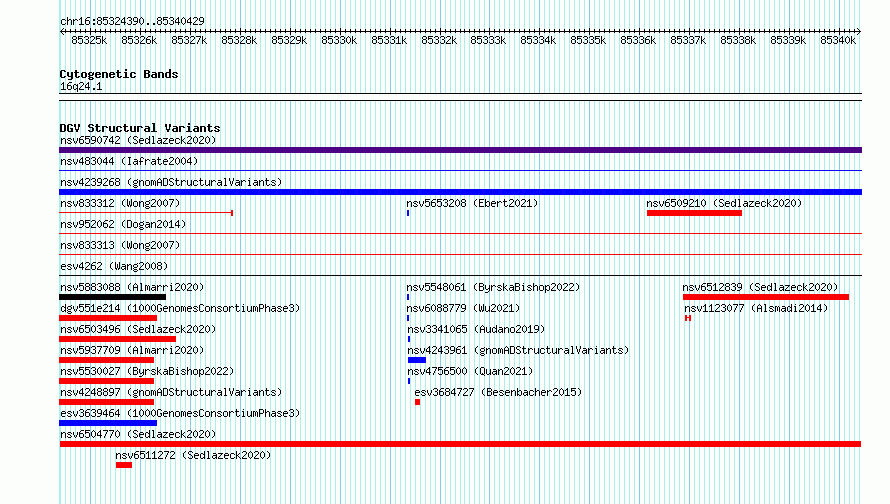The height and width of the screenshot is (504, 890).
Task: Click the nsv4239268 (gnomADStructuralVariants) label
Action: (171, 182)
